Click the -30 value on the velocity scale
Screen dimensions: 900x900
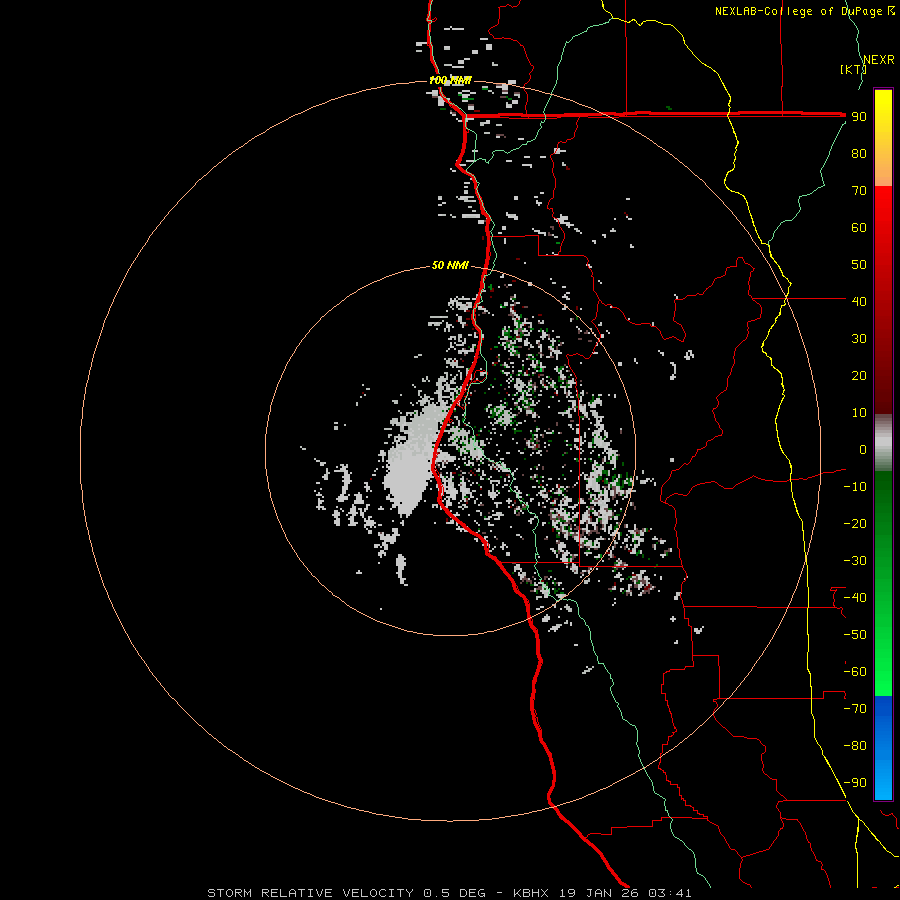pos(855,561)
